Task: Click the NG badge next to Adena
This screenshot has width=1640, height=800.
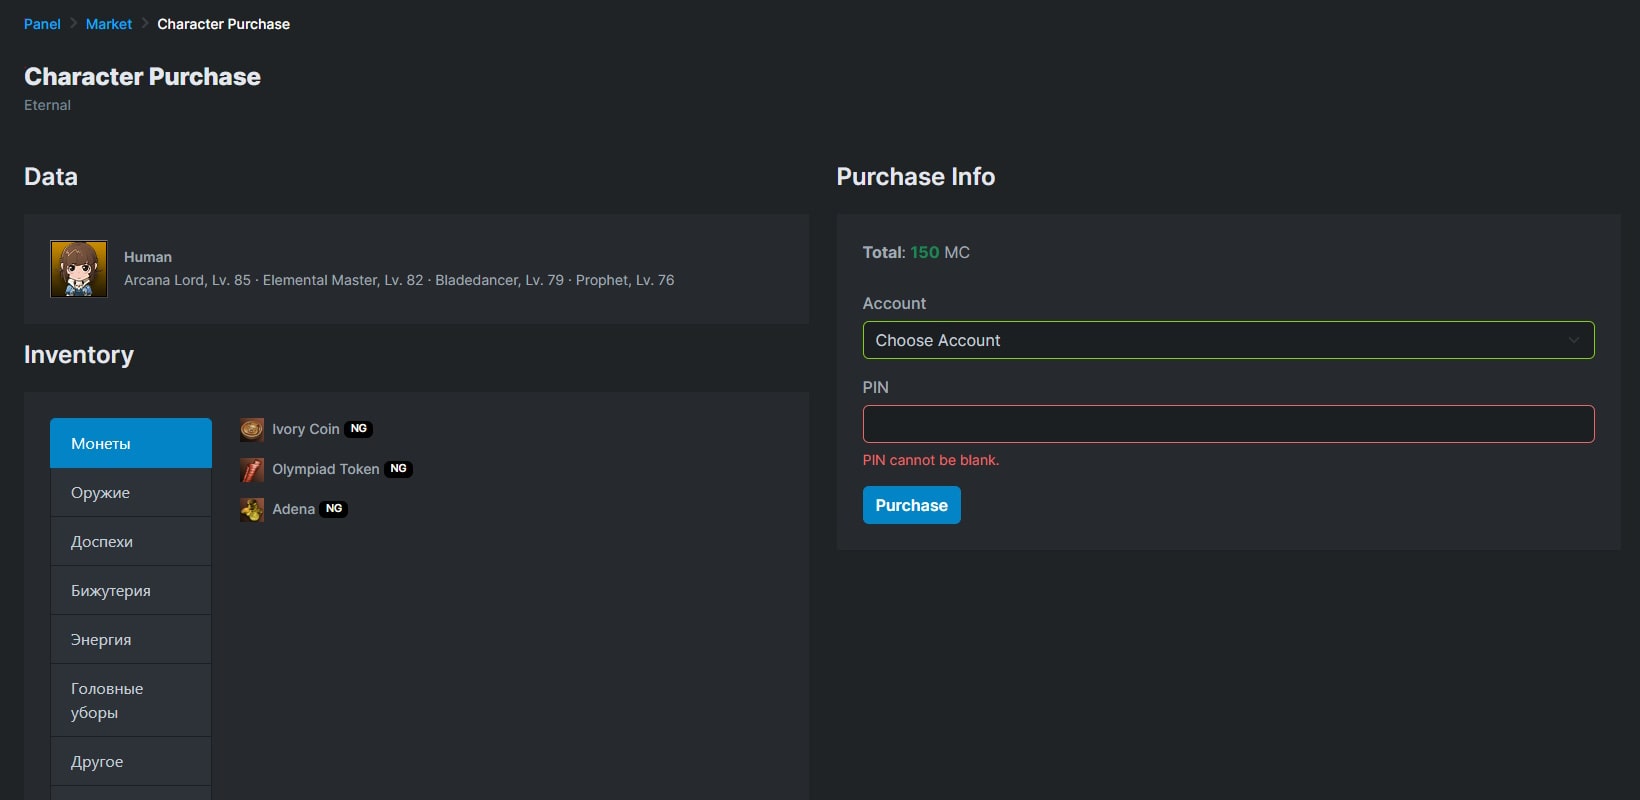Action: click(334, 509)
